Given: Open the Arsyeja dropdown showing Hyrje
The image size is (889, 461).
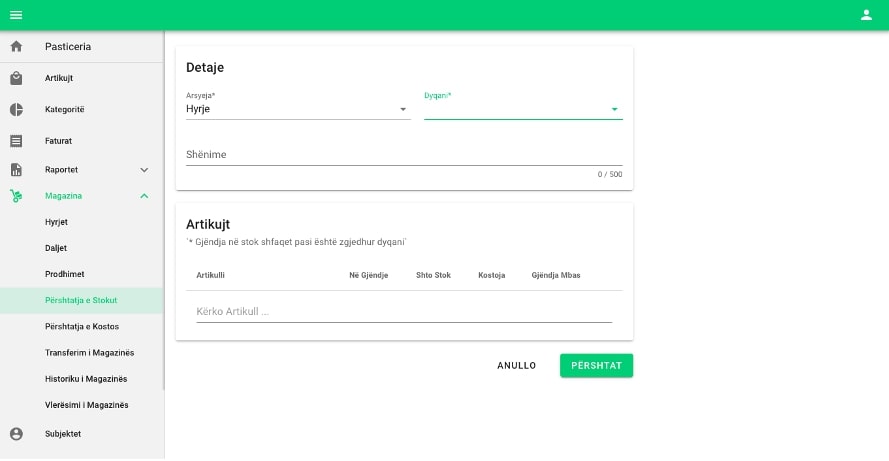Looking at the screenshot, I should [297, 109].
